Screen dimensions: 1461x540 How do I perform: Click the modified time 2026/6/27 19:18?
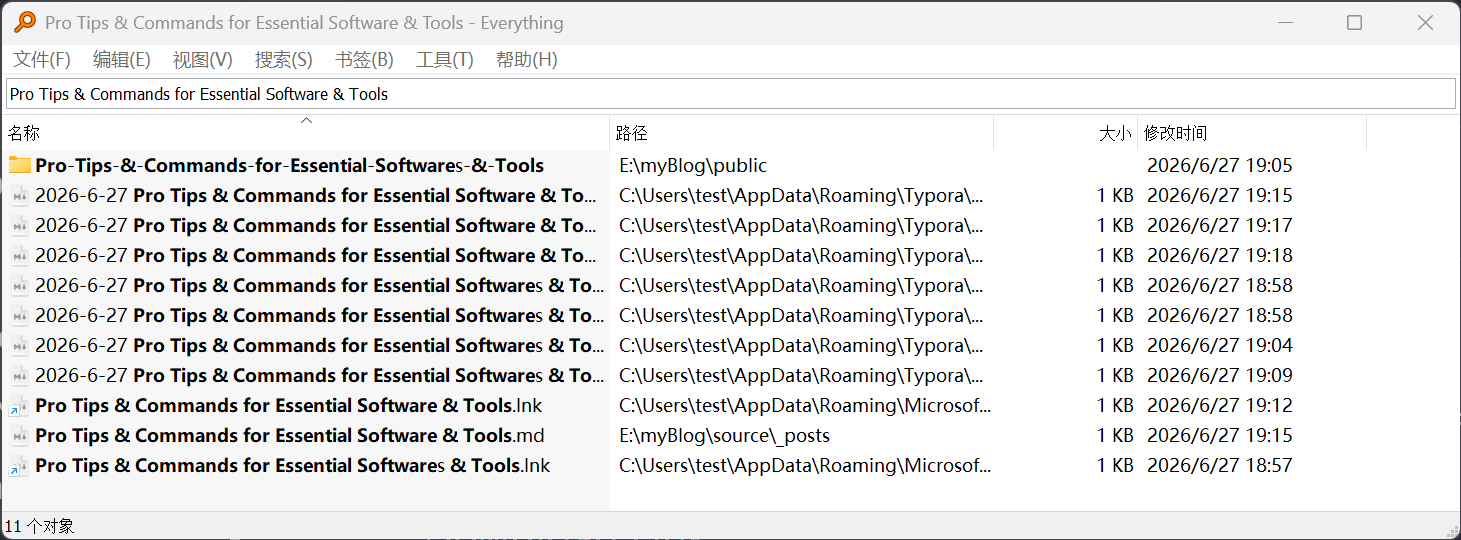point(1220,255)
